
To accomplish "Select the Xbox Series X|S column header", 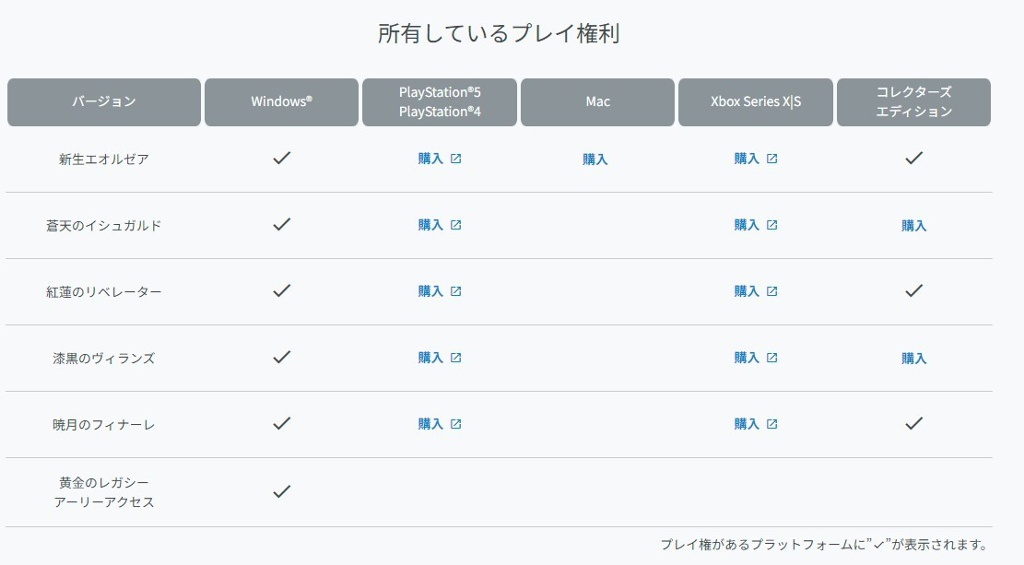I will coord(756,102).
